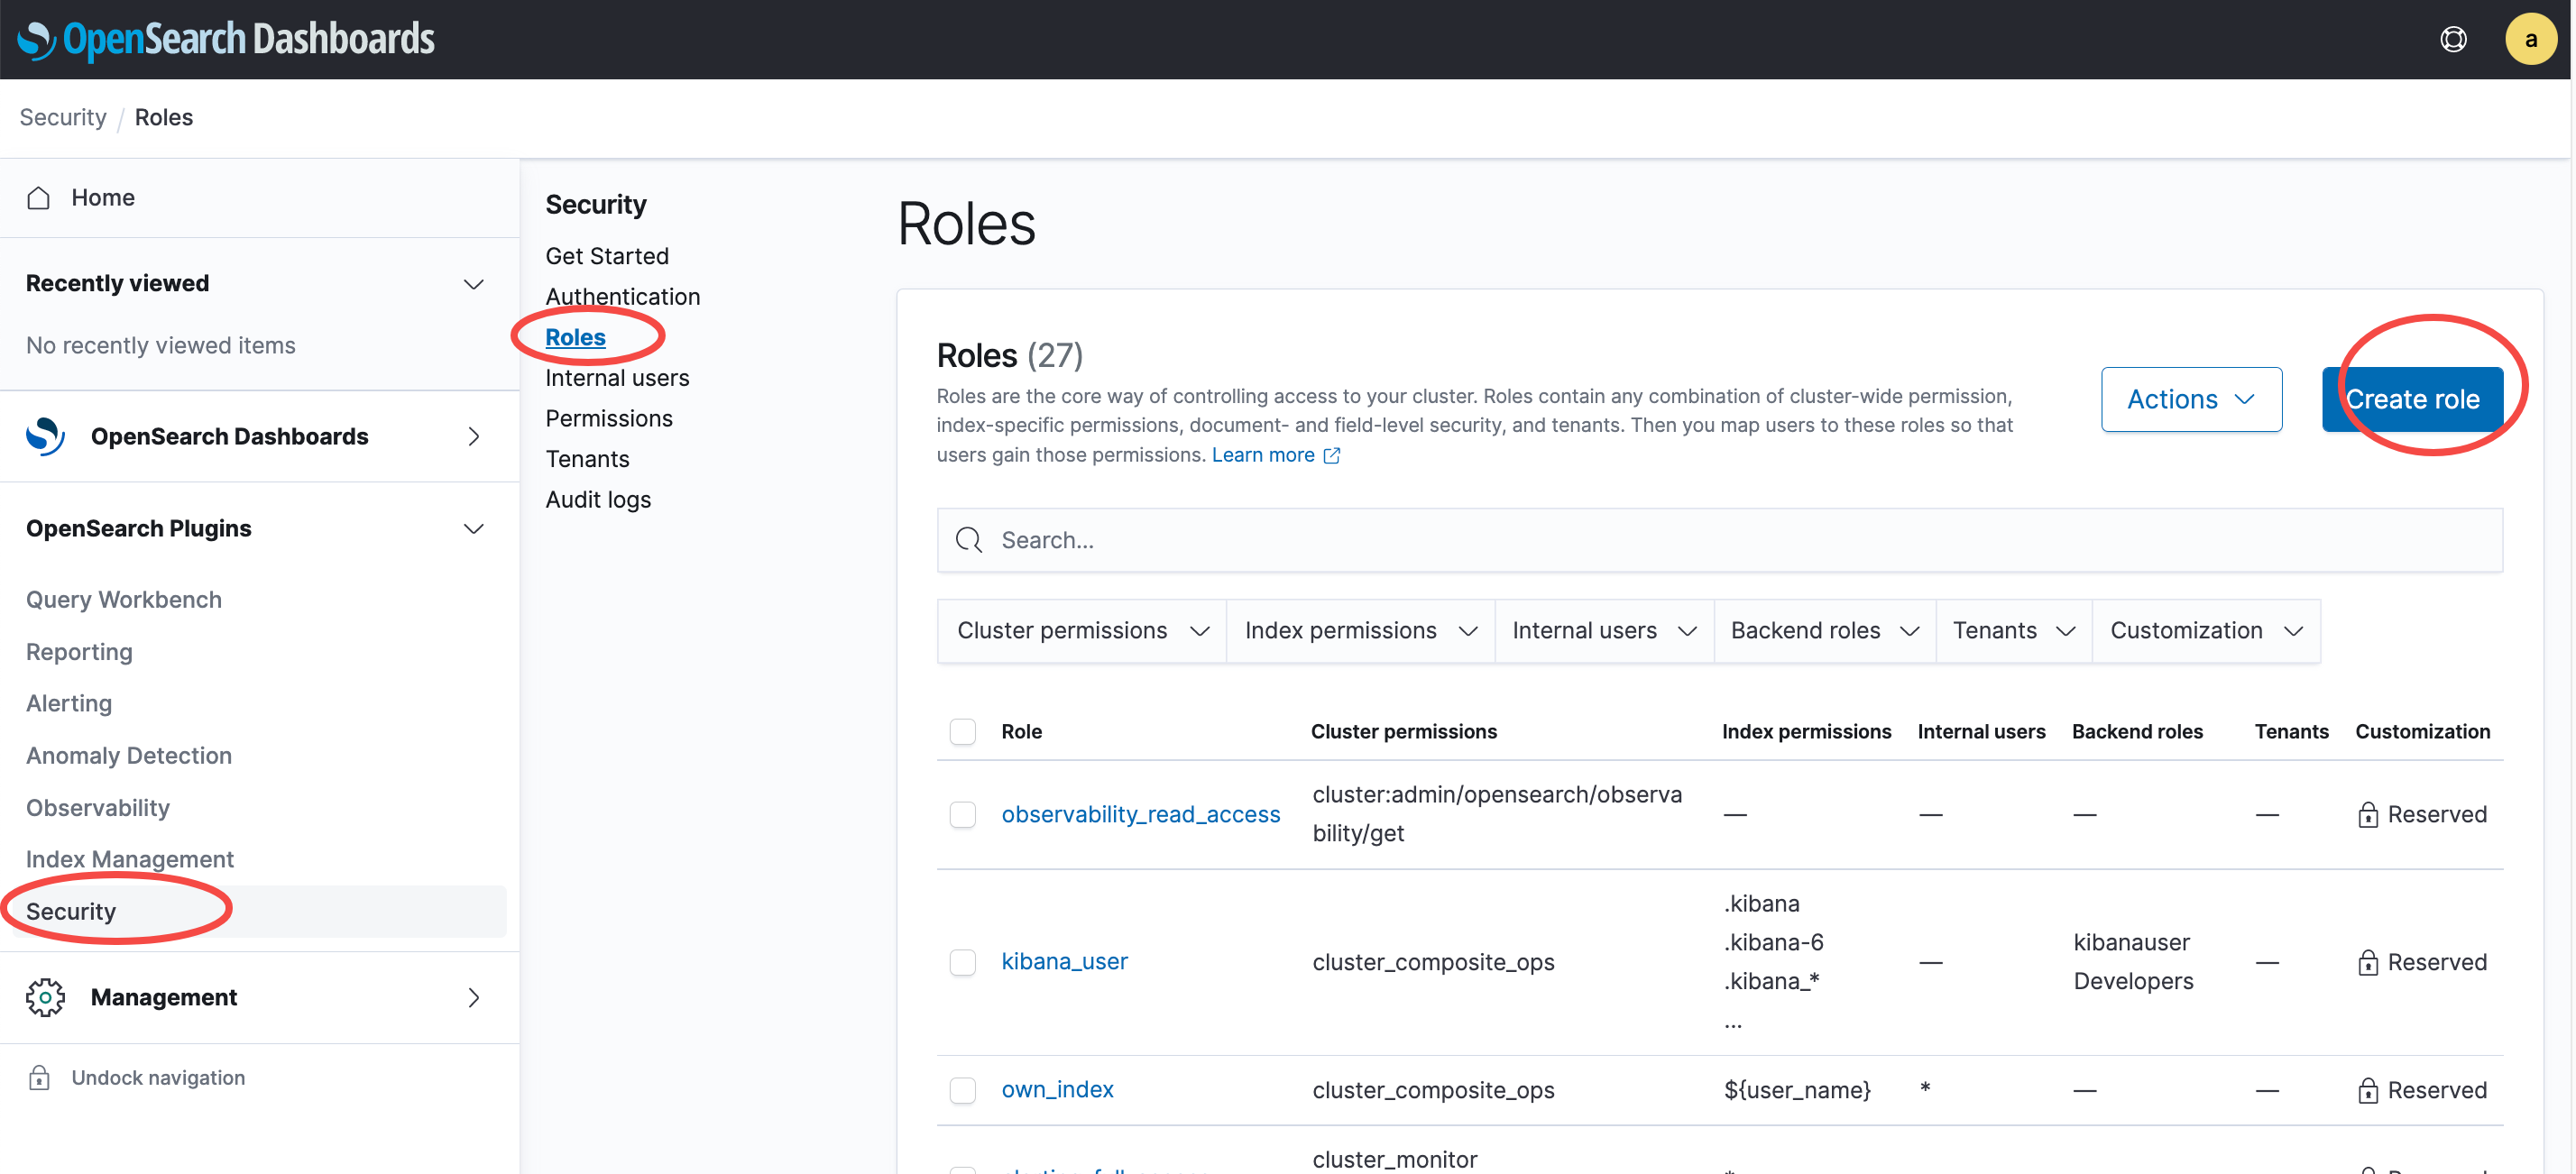Click the OpenSearch logo in sidebar section
Image resolution: width=2576 pixels, height=1174 pixels.
(45, 436)
